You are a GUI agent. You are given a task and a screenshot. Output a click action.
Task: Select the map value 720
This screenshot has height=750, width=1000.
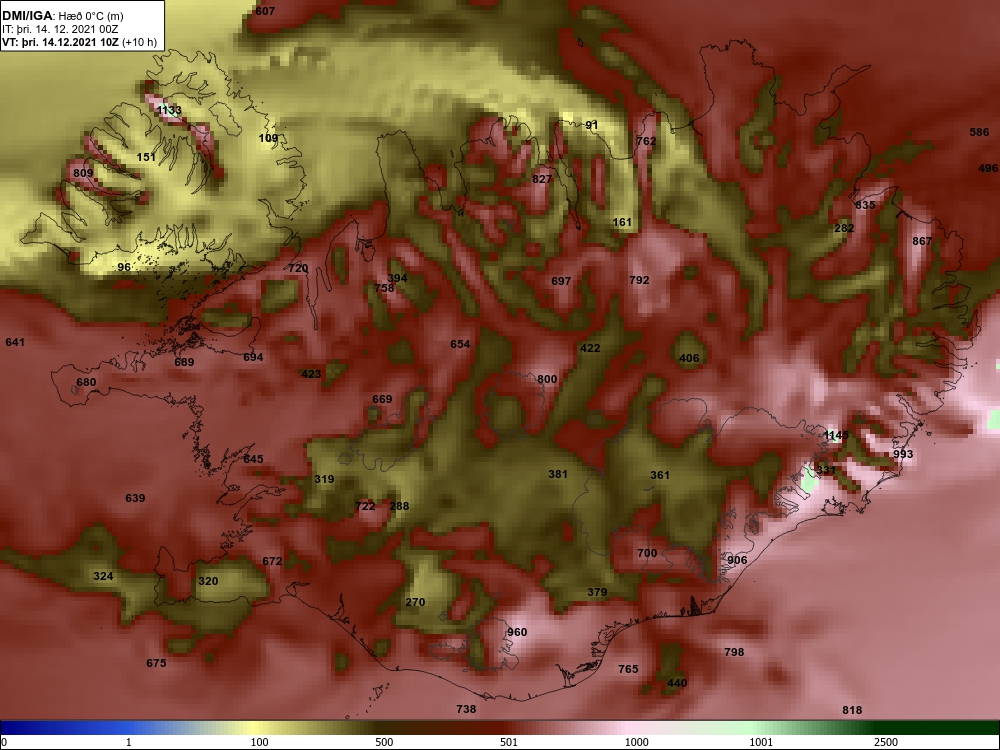(x=298, y=268)
